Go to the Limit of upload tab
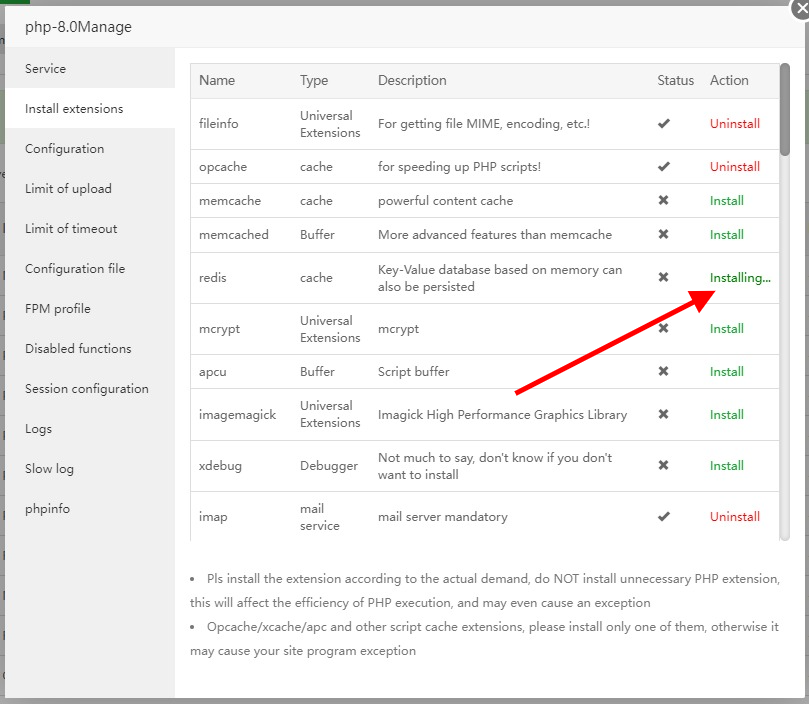 68,189
